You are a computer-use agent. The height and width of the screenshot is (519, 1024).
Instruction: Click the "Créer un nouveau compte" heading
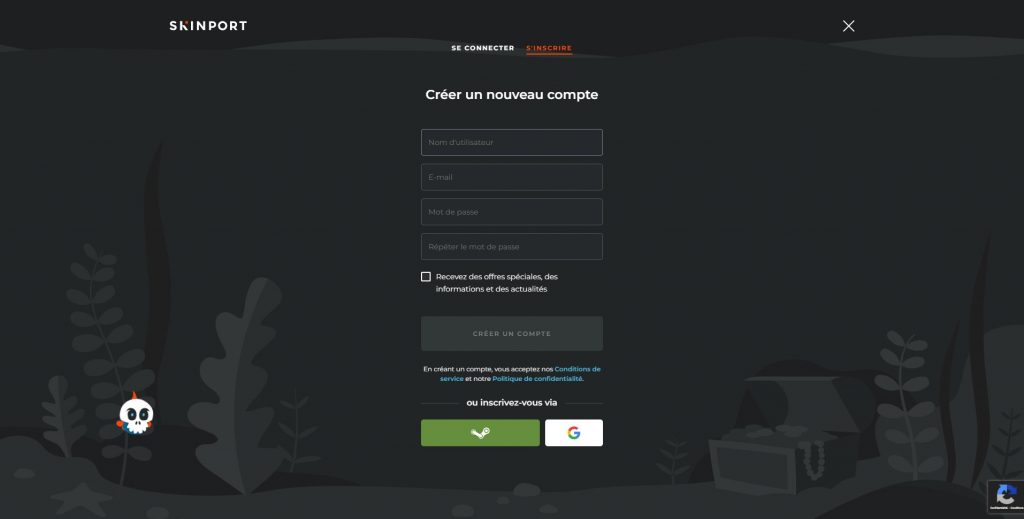[511, 95]
